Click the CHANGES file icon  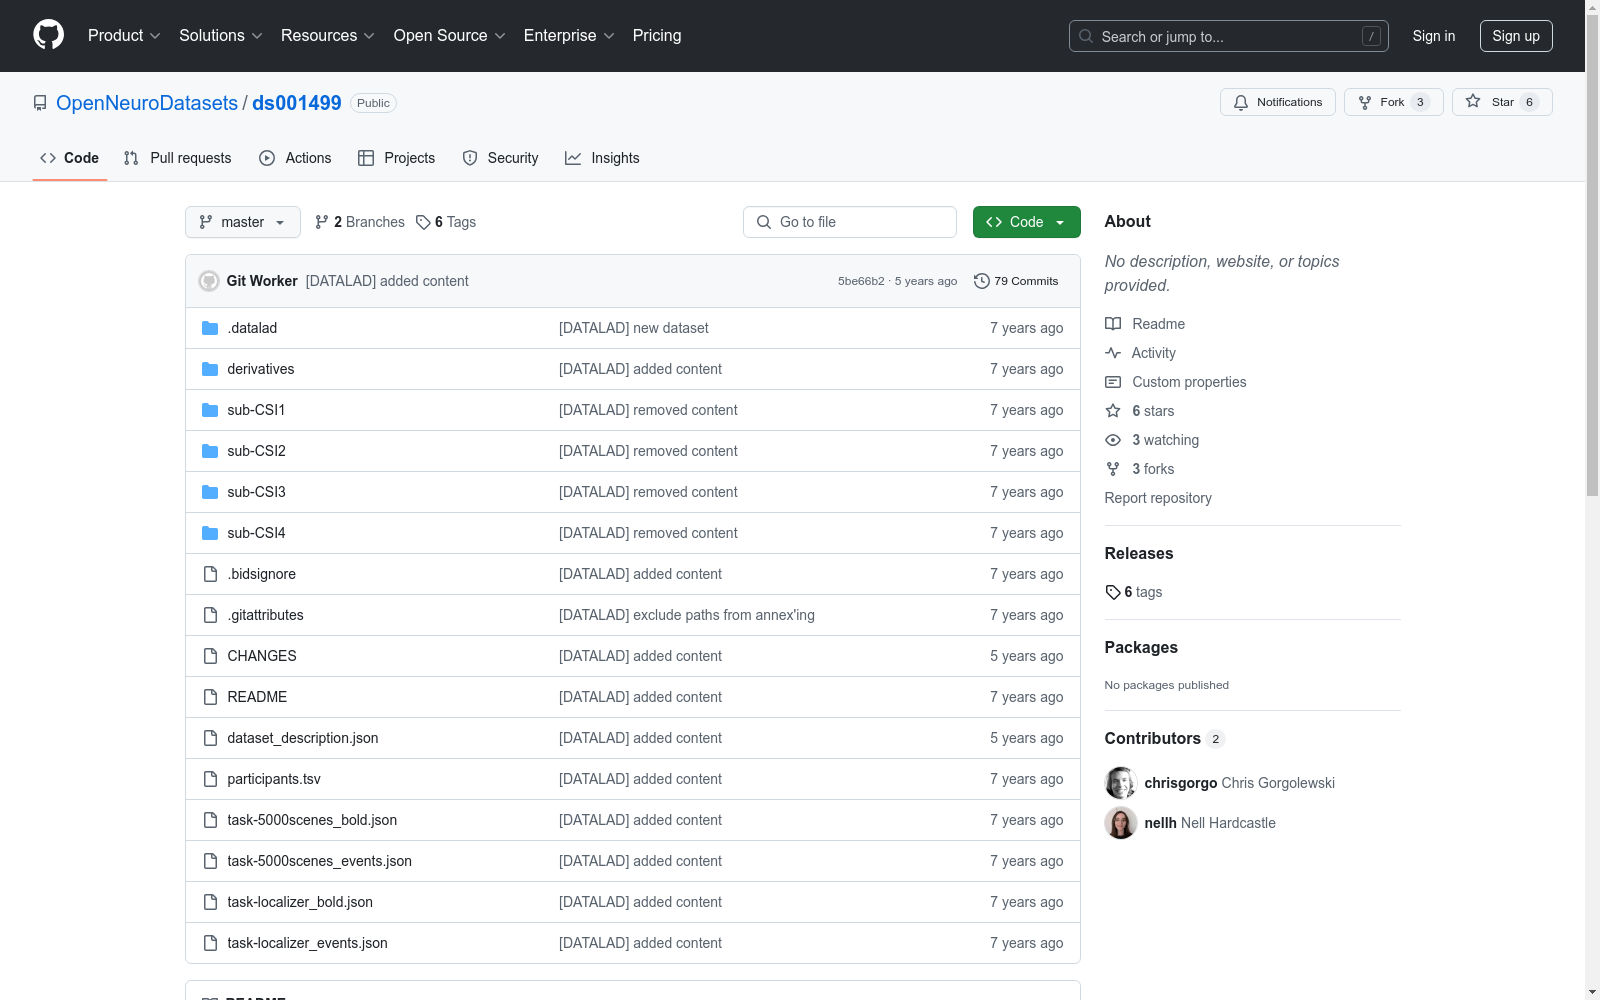coord(210,656)
